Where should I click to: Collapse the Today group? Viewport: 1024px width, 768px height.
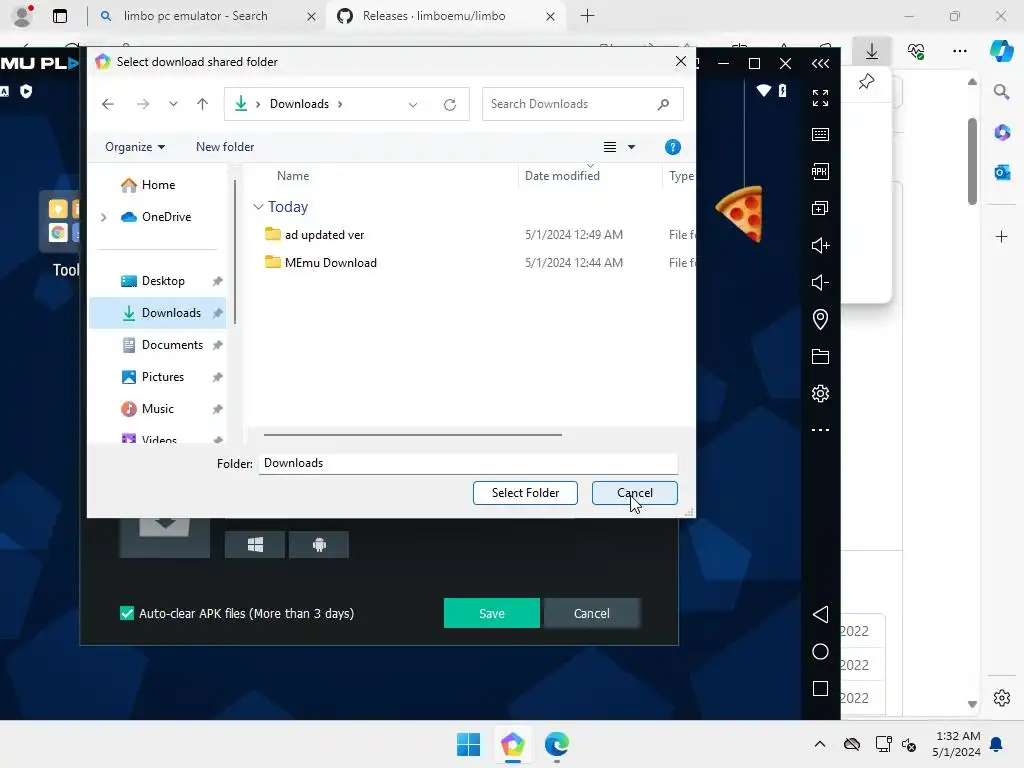[259, 207]
